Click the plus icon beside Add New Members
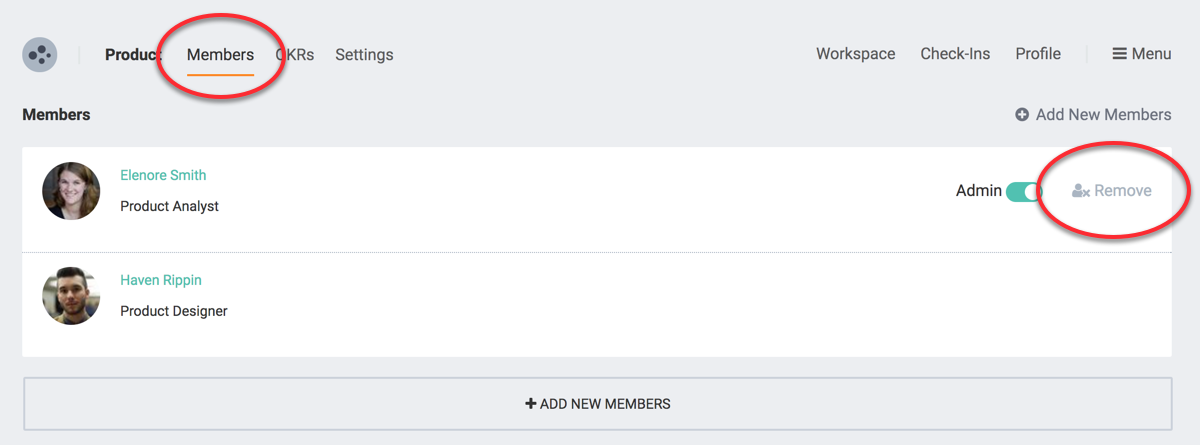The image size is (1200, 445). point(1022,115)
